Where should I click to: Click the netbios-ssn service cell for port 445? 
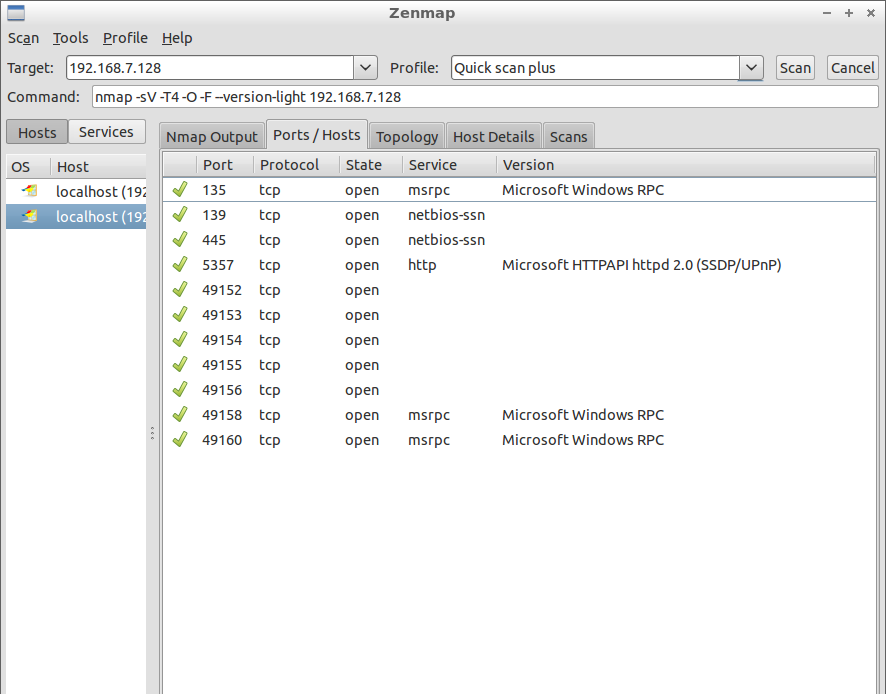[446, 240]
